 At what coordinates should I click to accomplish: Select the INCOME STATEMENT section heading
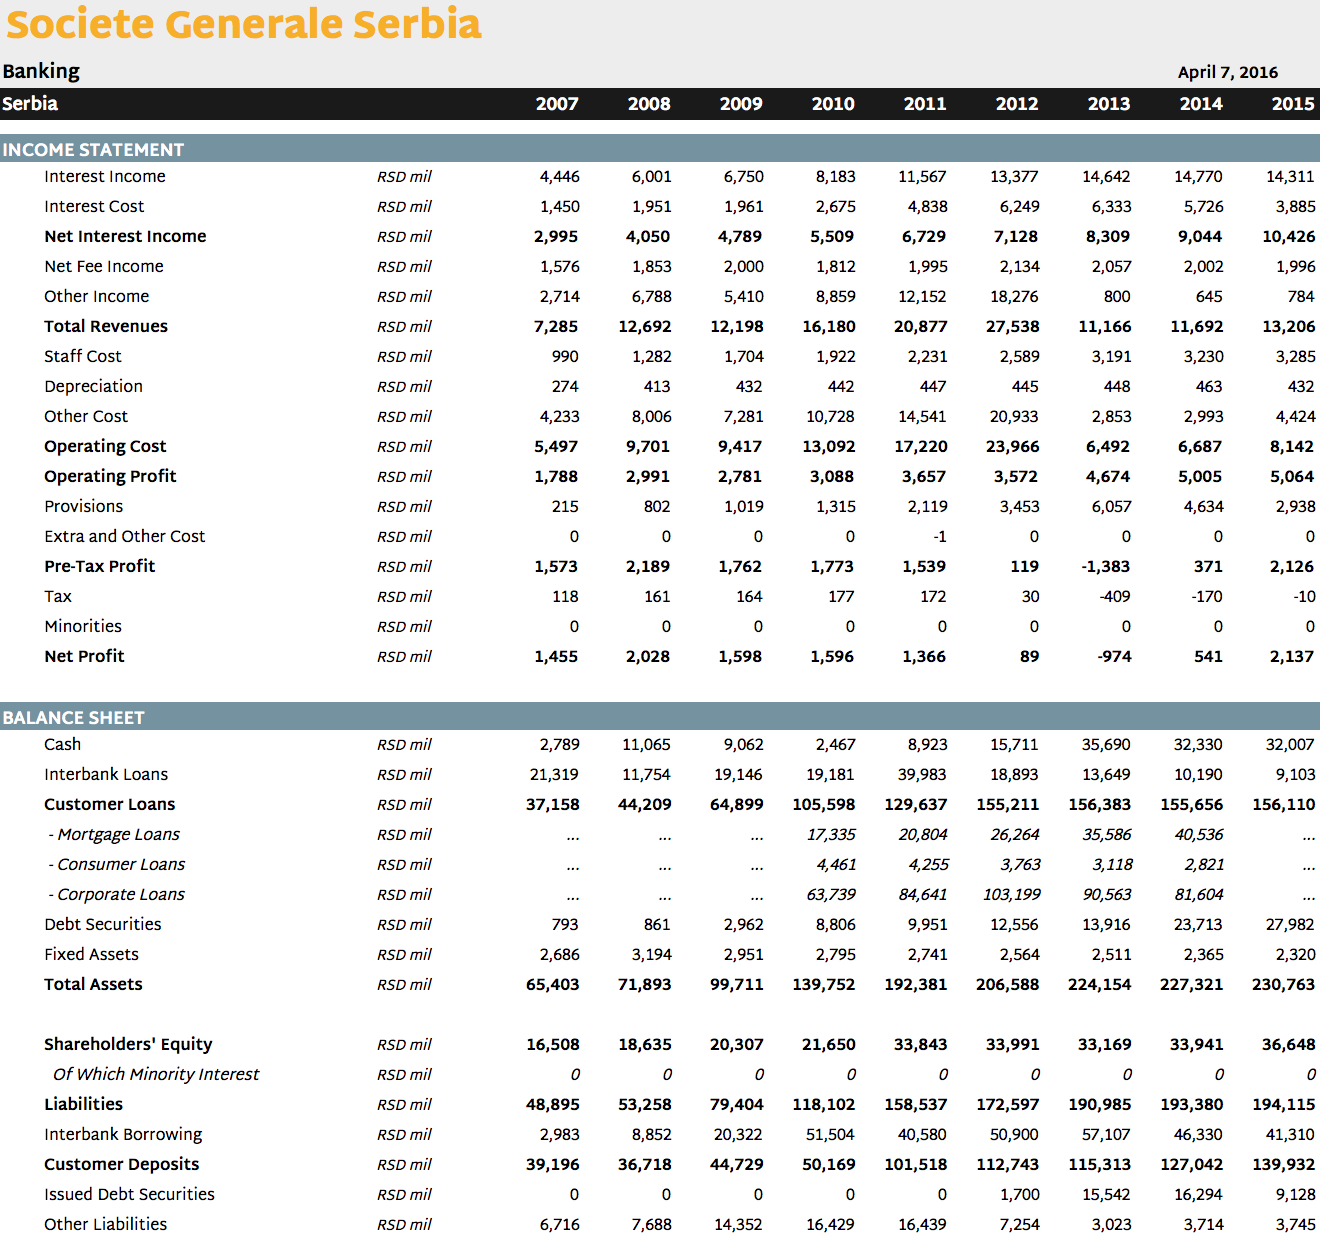pyautogui.click(x=93, y=150)
